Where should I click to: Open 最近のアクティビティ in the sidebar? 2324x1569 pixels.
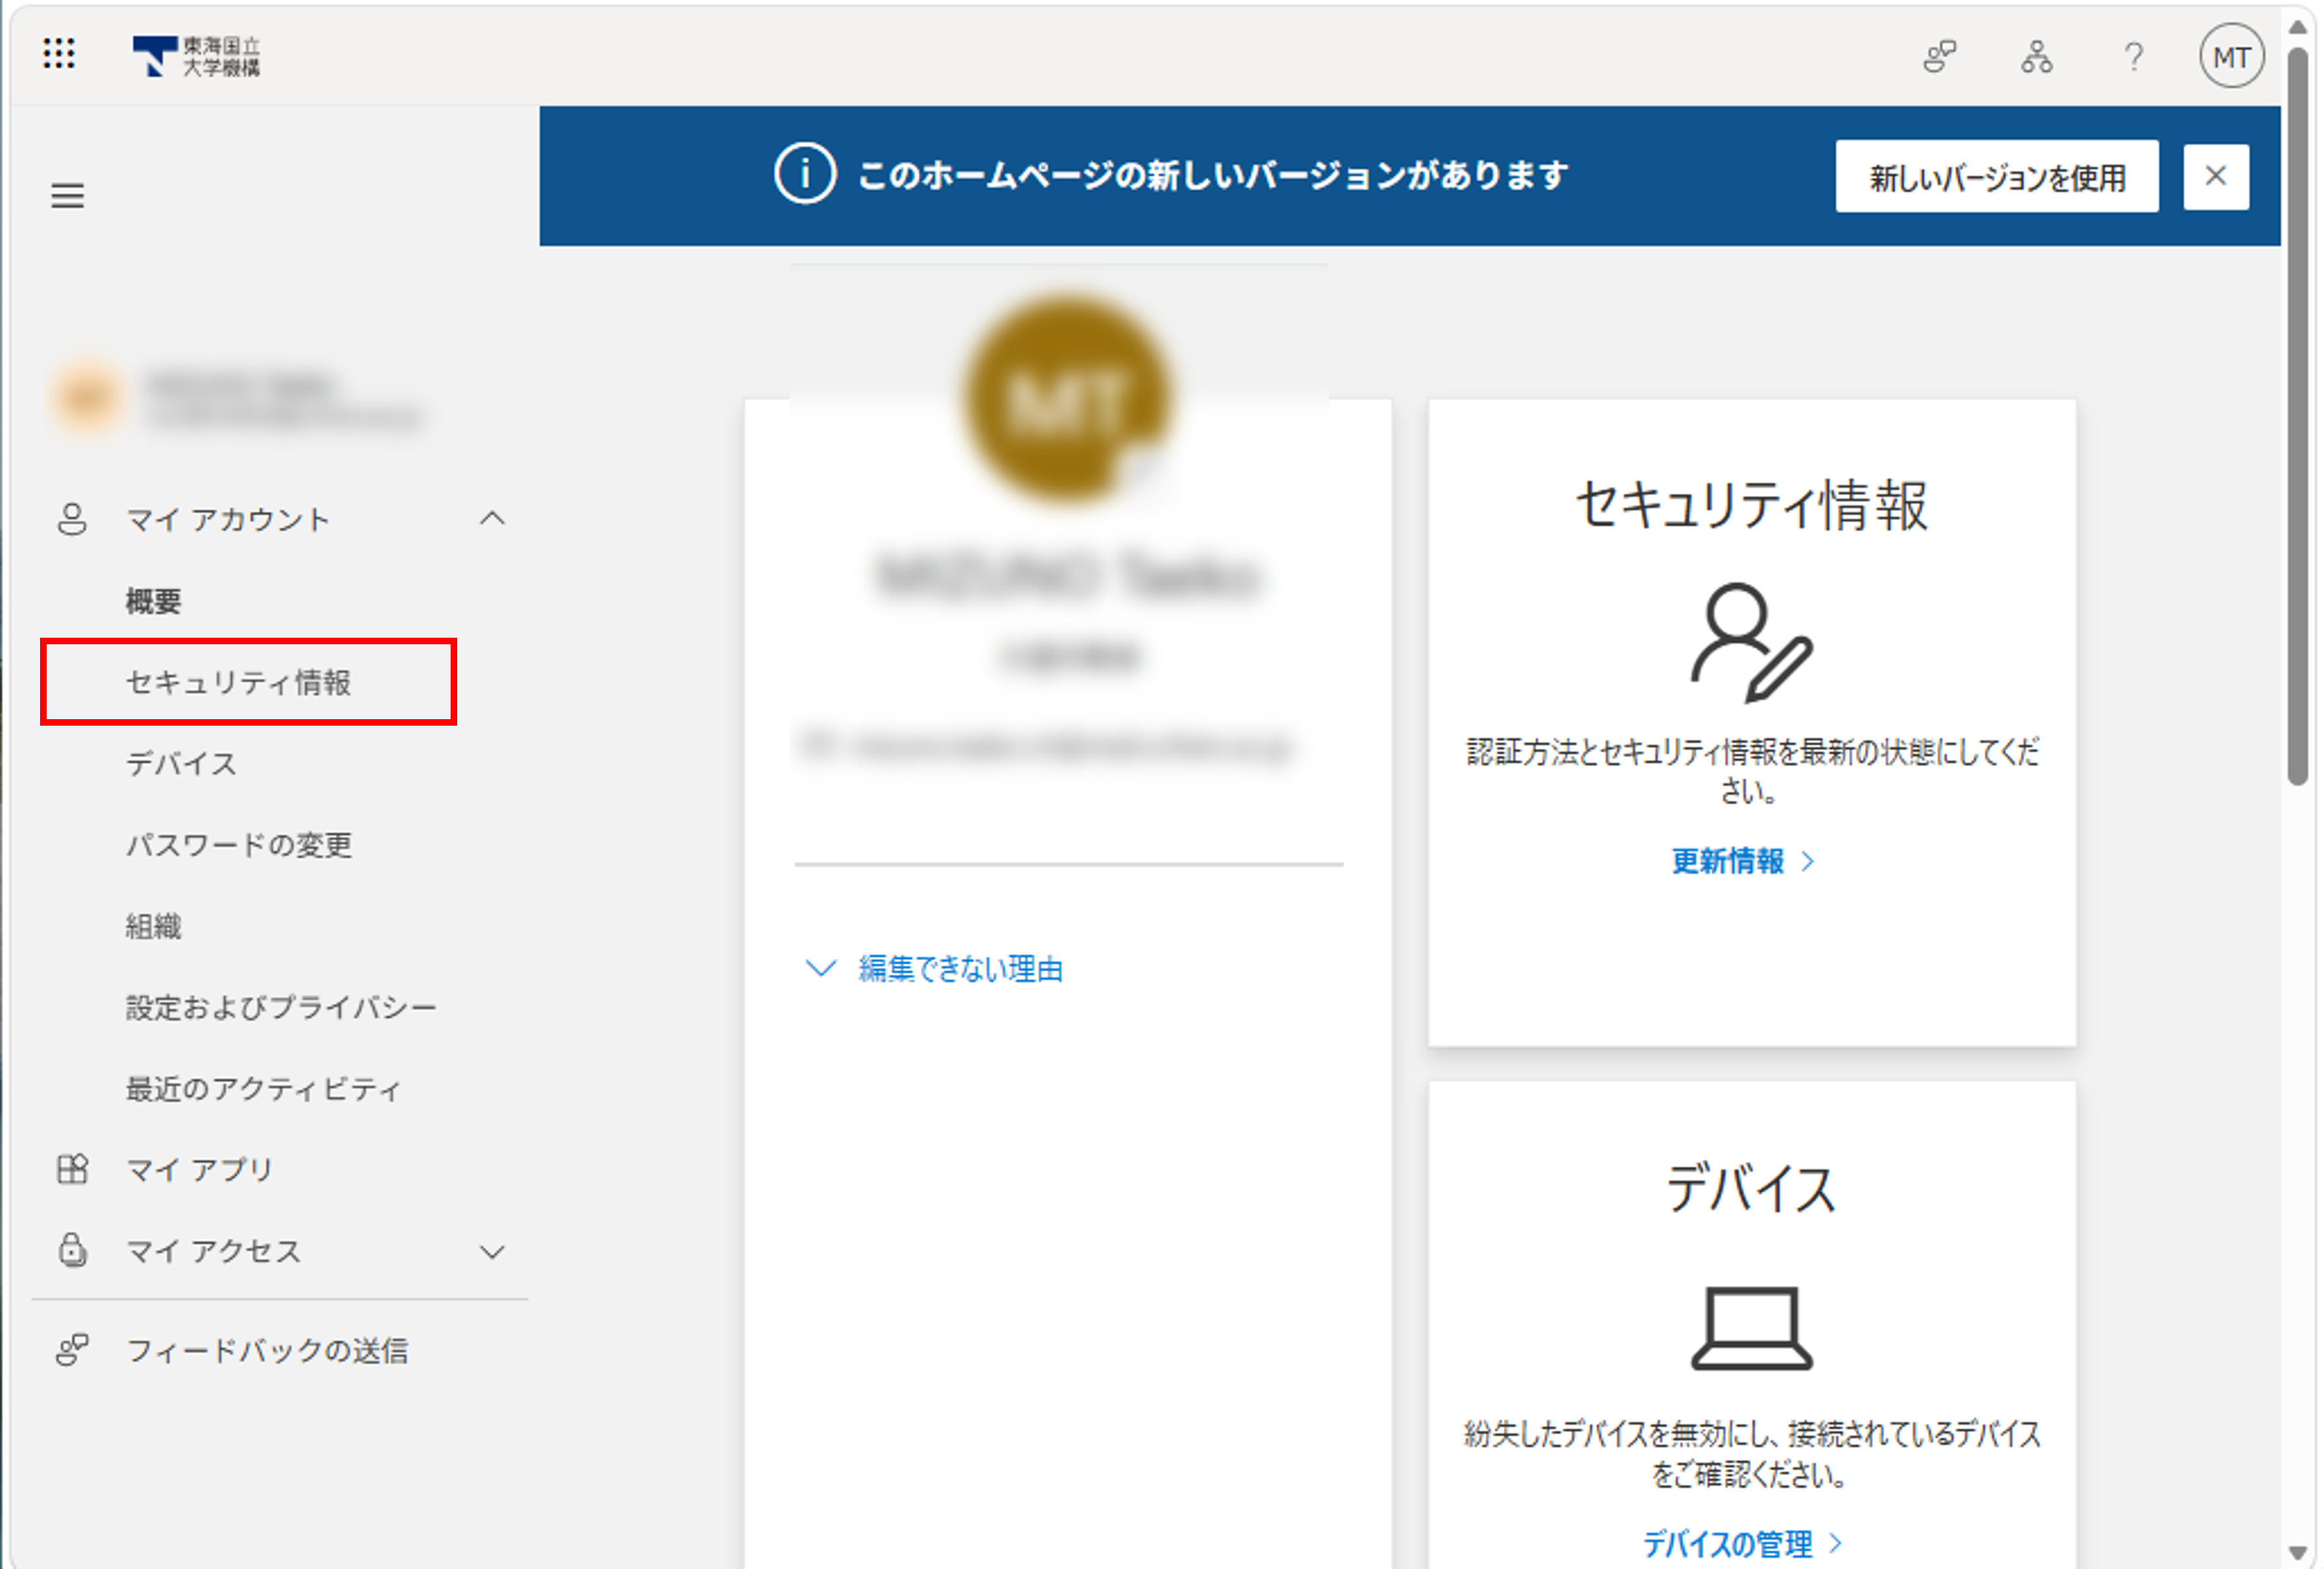click(x=264, y=1088)
